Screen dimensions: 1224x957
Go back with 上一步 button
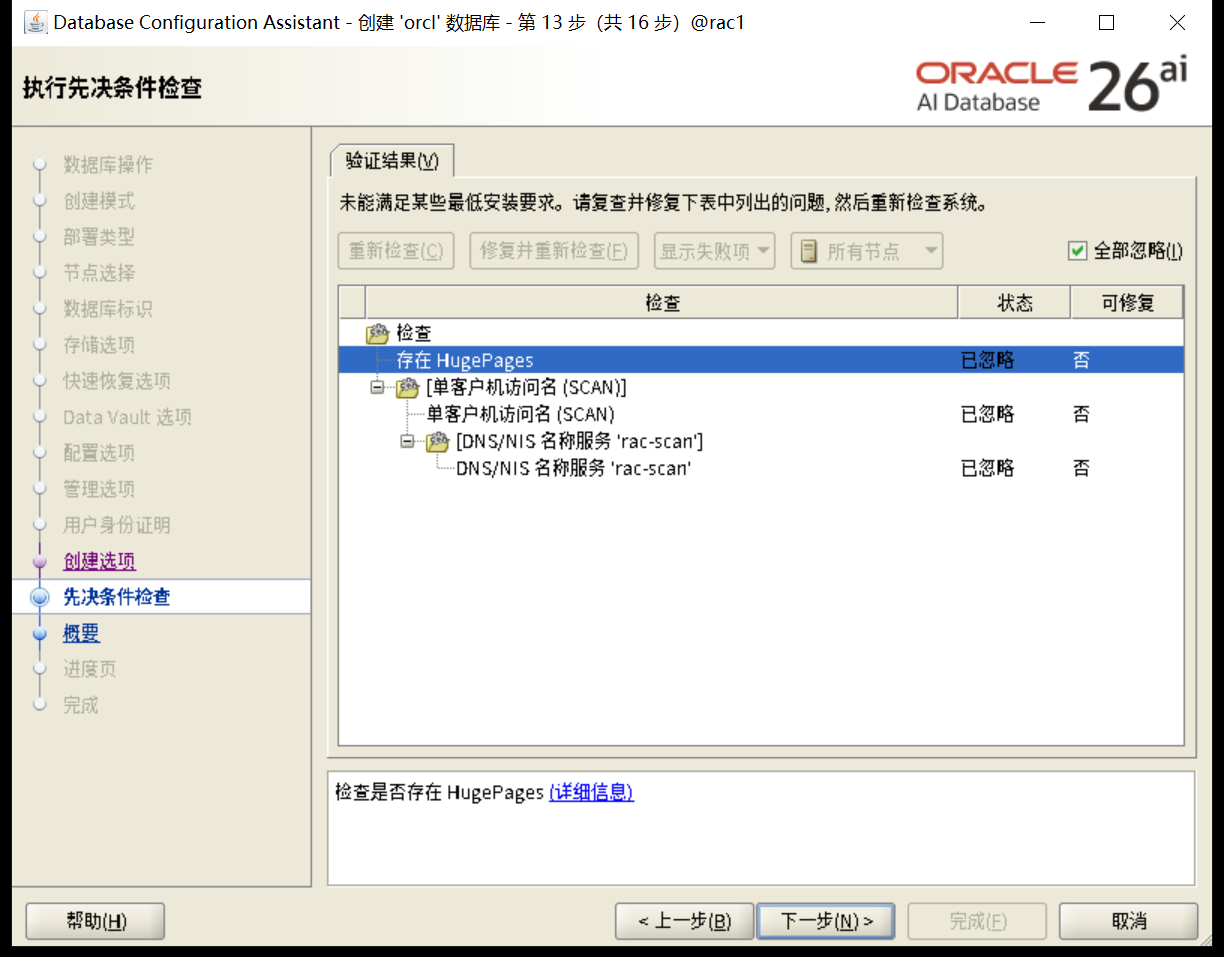point(685,921)
